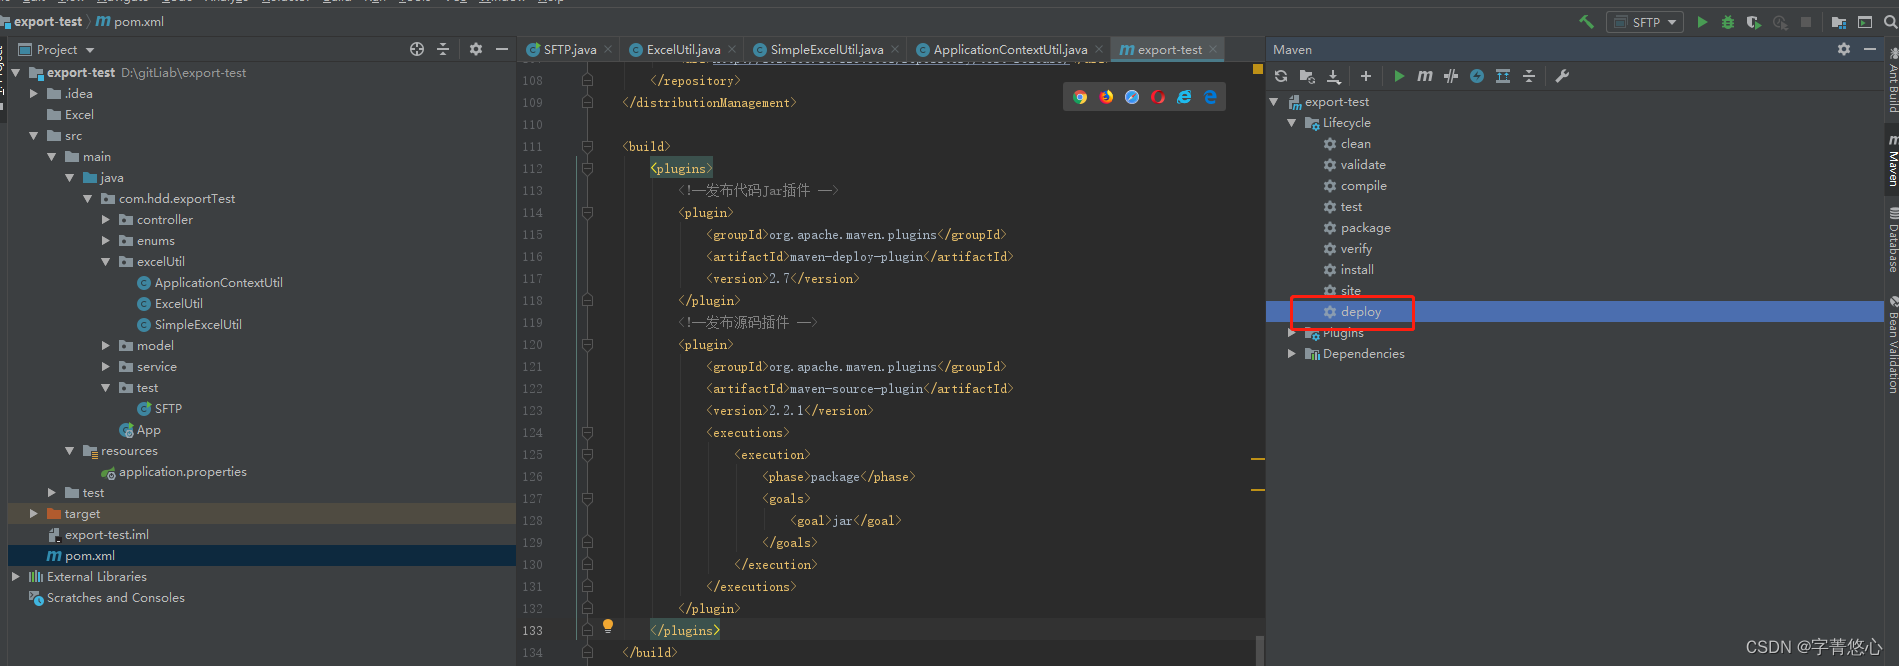The height and width of the screenshot is (666, 1899).
Task: Open in Safari browser icon
Action: [x=1132, y=97]
